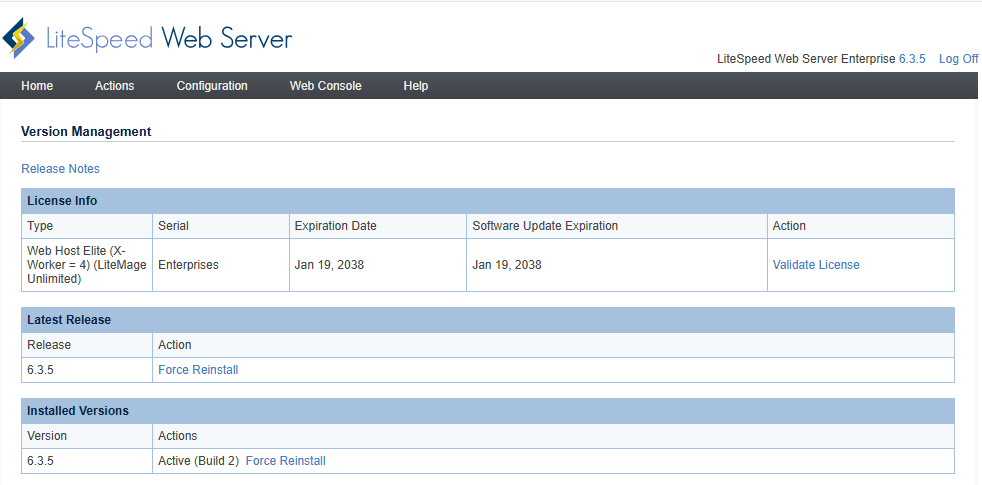The image size is (982, 485).
Task: Click the Installed Versions section header
Action: pos(488,411)
